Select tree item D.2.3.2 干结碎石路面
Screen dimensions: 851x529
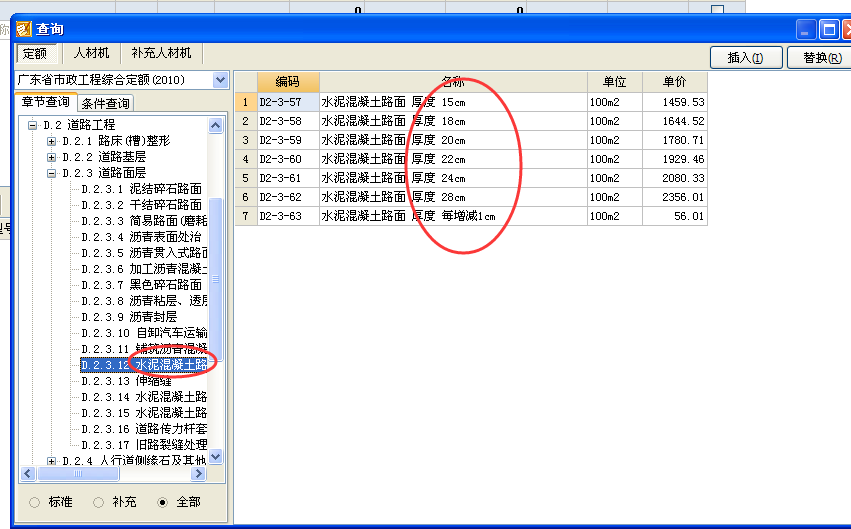142,205
